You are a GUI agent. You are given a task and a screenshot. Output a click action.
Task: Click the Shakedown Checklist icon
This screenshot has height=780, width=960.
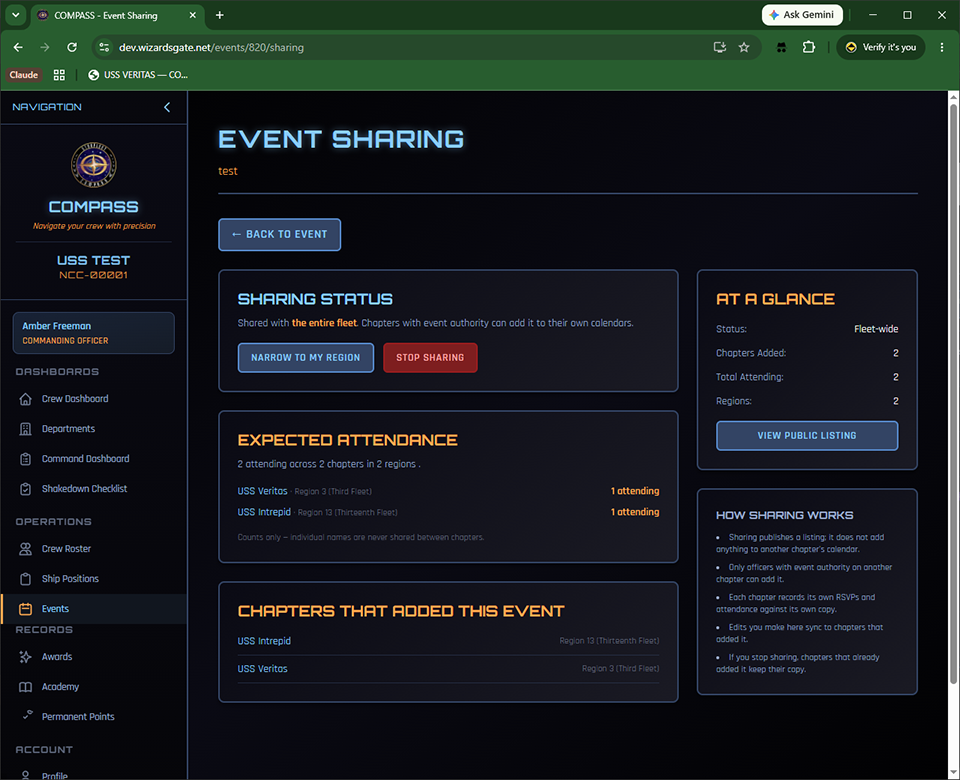(25, 489)
